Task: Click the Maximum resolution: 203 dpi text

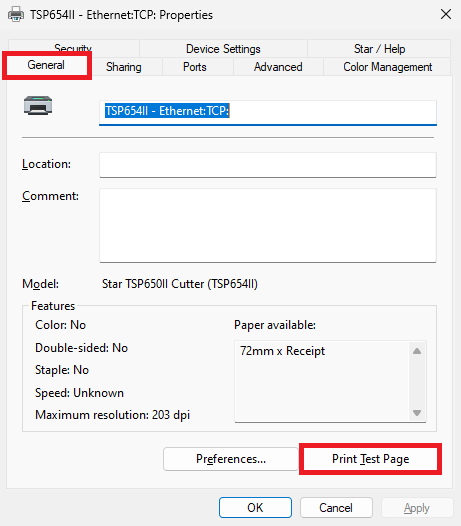Action: click(112, 415)
